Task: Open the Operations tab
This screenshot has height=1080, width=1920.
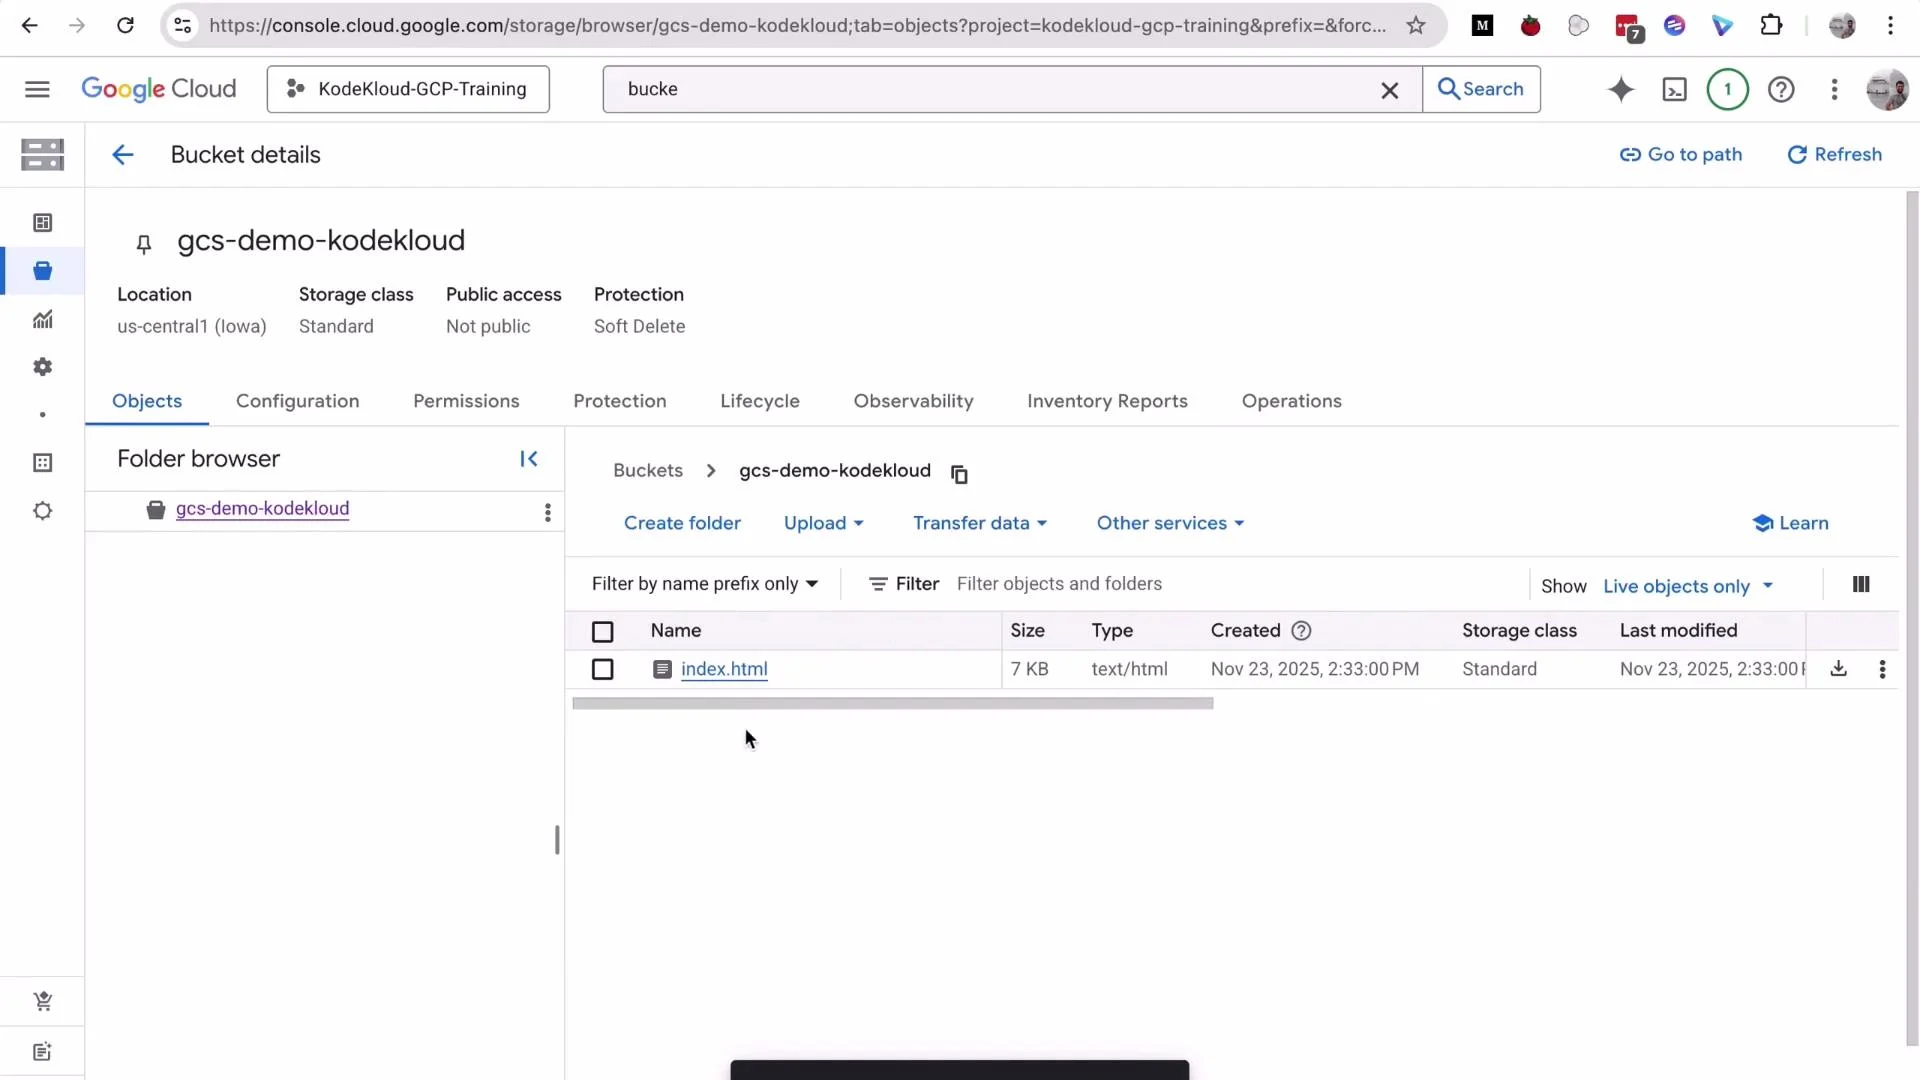Action: tap(1291, 401)
